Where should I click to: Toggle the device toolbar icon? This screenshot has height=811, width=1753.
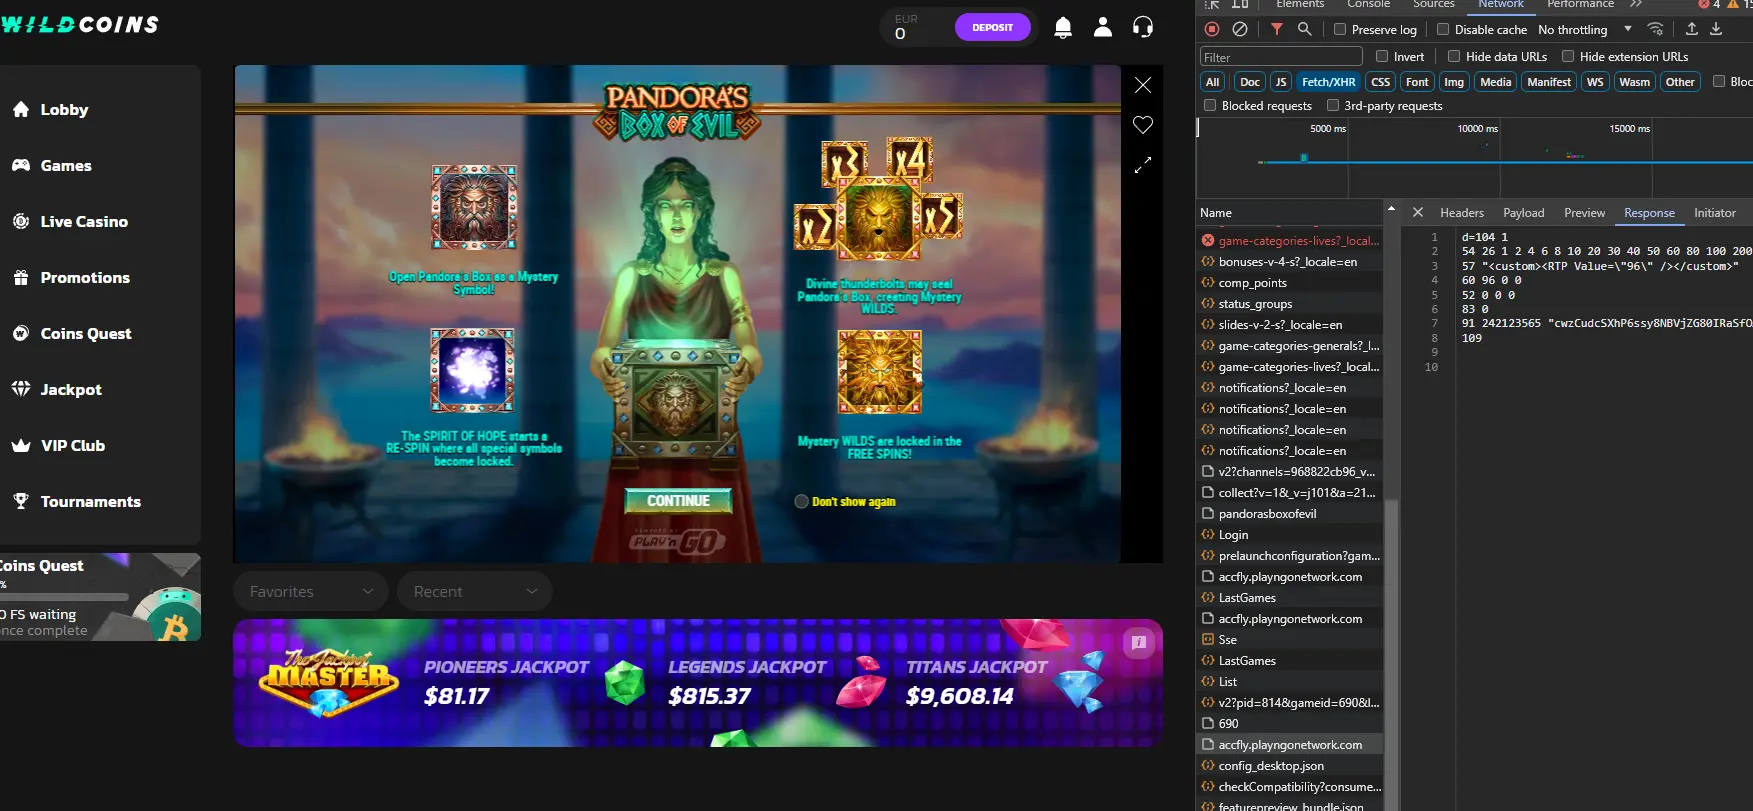tap(1240, 4)
